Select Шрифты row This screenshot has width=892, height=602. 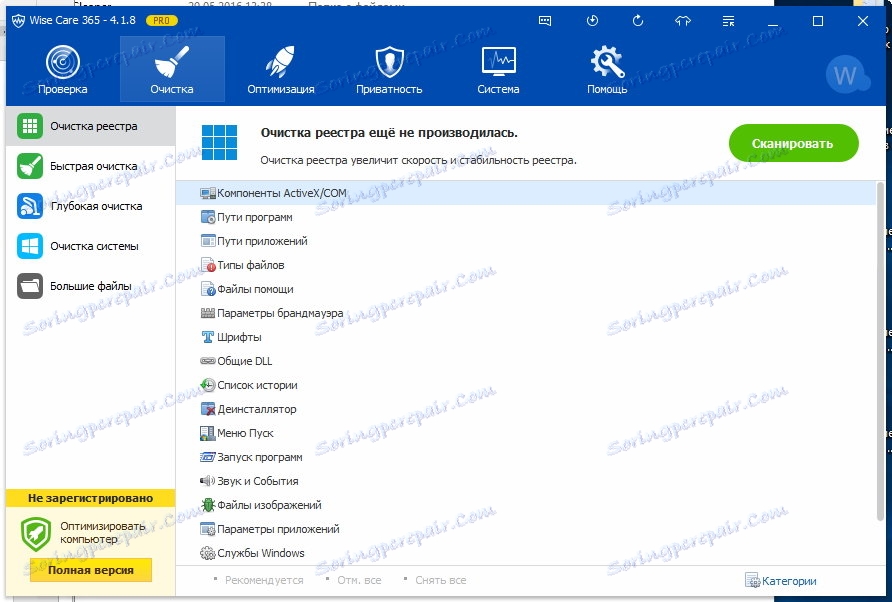pos(526,337)
